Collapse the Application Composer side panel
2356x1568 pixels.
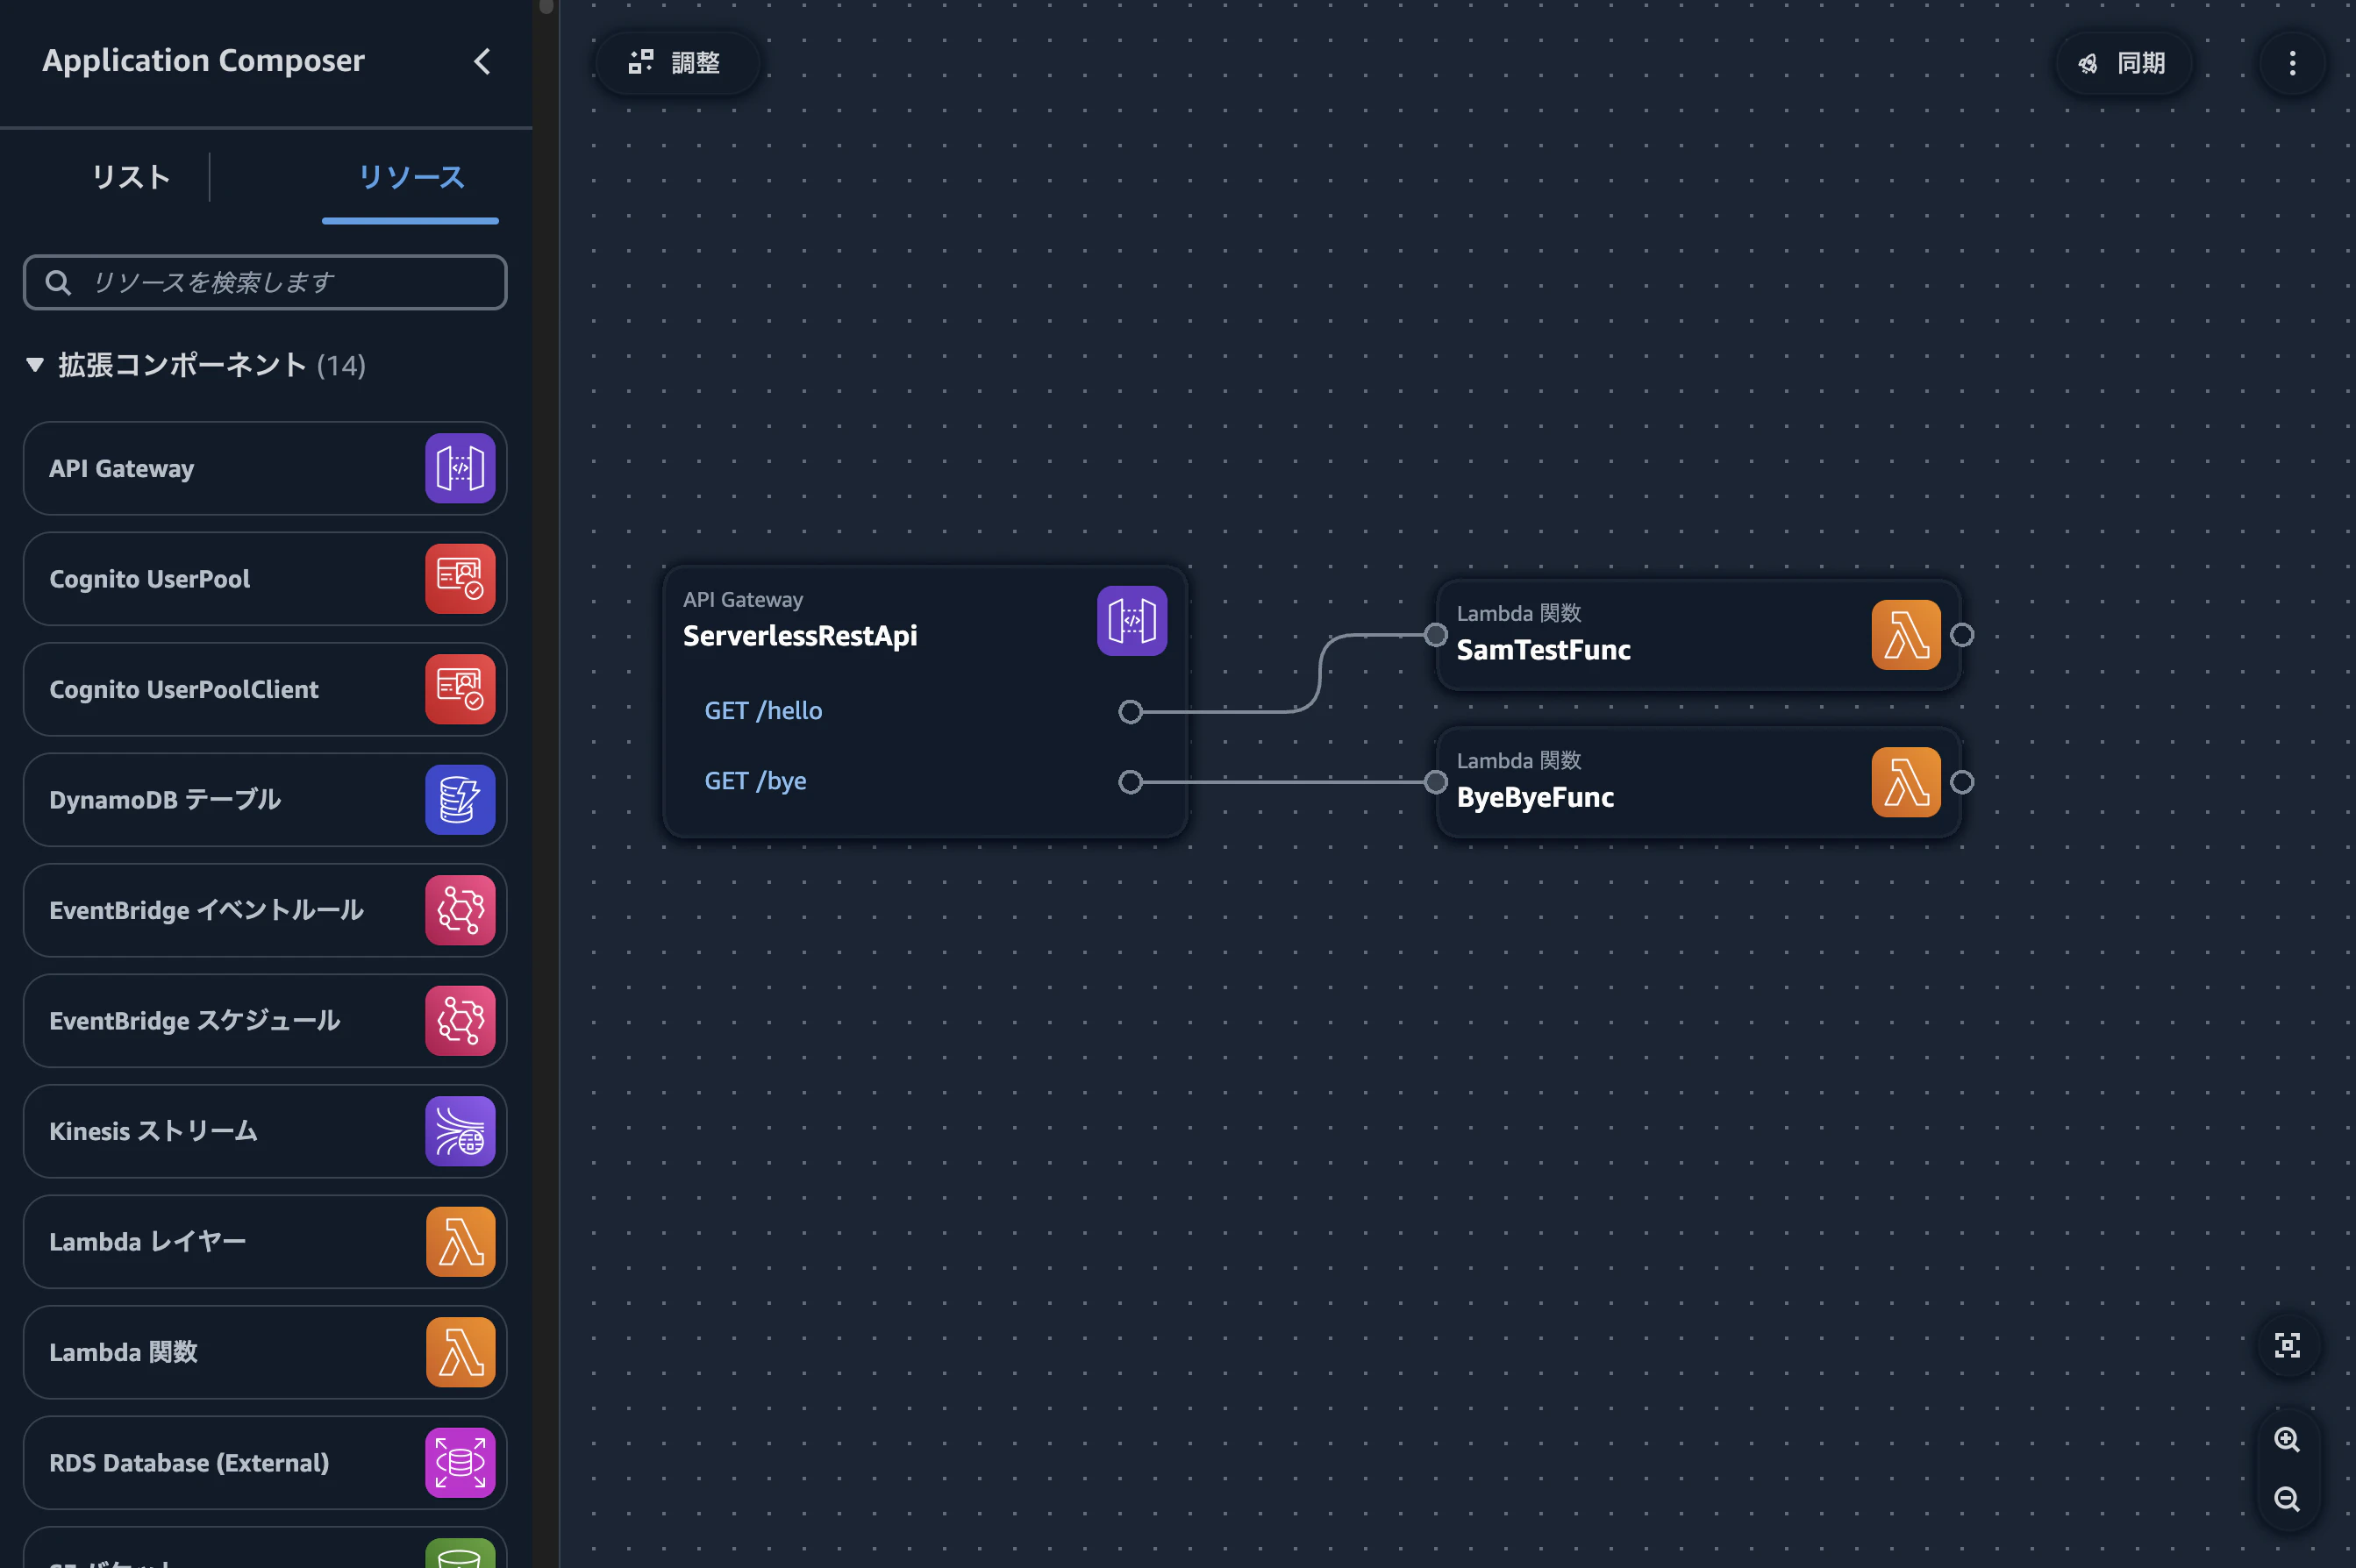tap(482, 62)
